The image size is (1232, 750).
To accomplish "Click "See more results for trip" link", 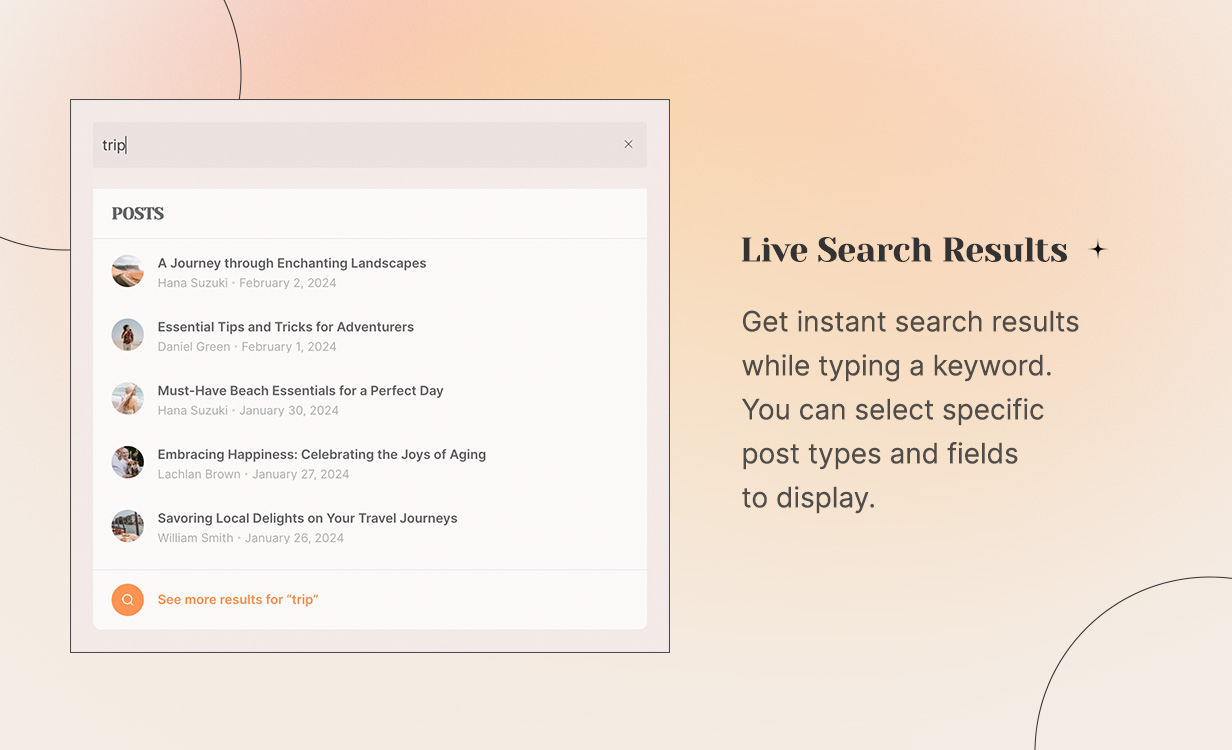I will pos(238,600).
